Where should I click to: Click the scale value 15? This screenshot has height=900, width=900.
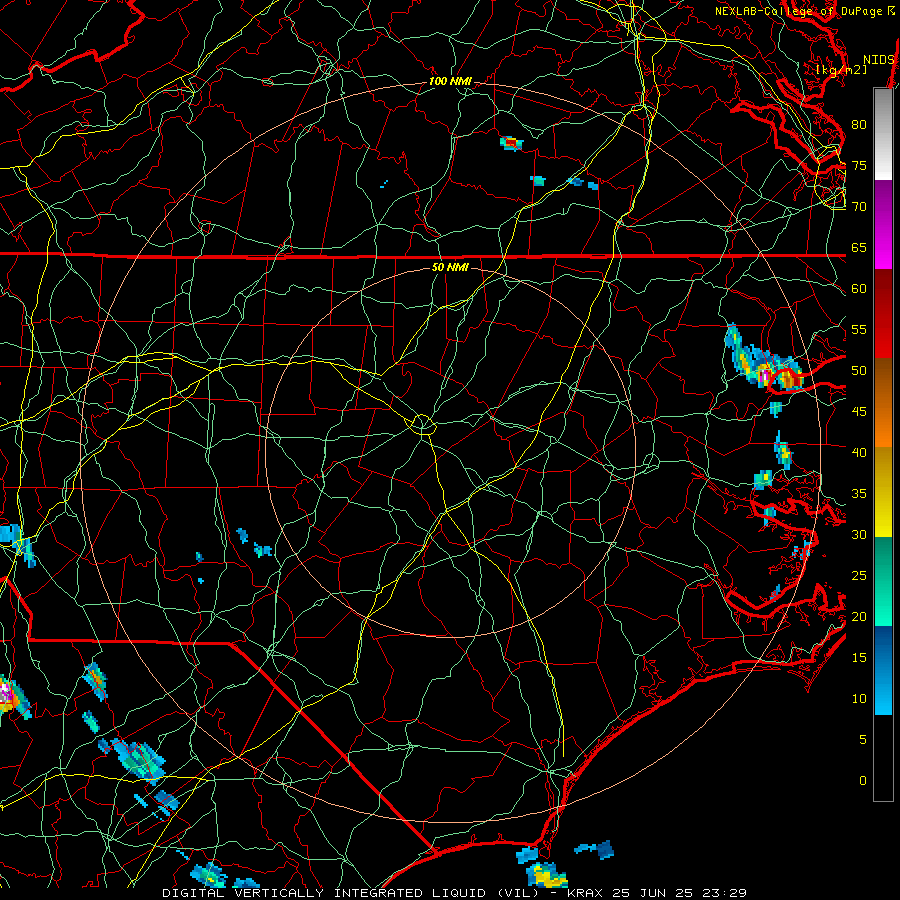pyautogui.click(x=859, y=658)
